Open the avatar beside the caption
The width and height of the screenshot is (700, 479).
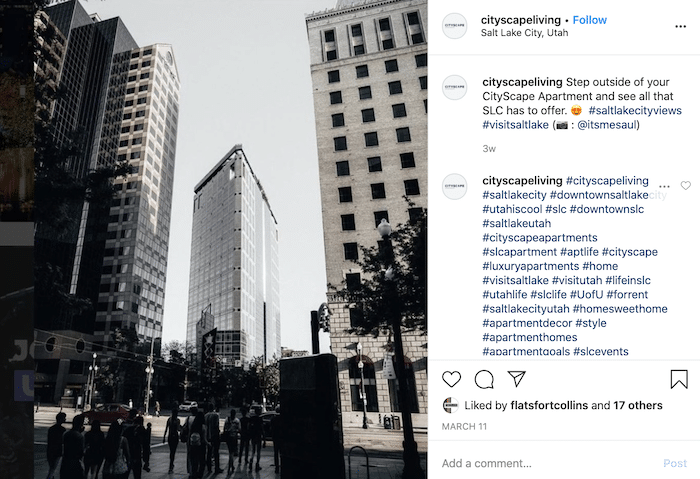(x=454, y=87)
